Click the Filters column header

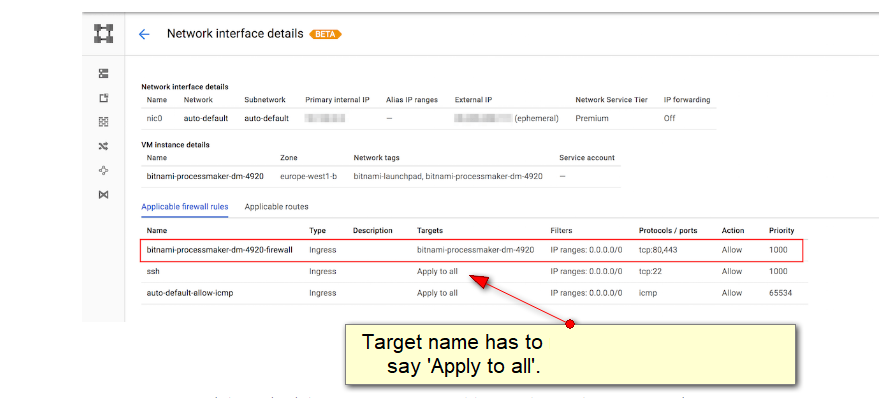pyautogui.click(x=561, y=230)
